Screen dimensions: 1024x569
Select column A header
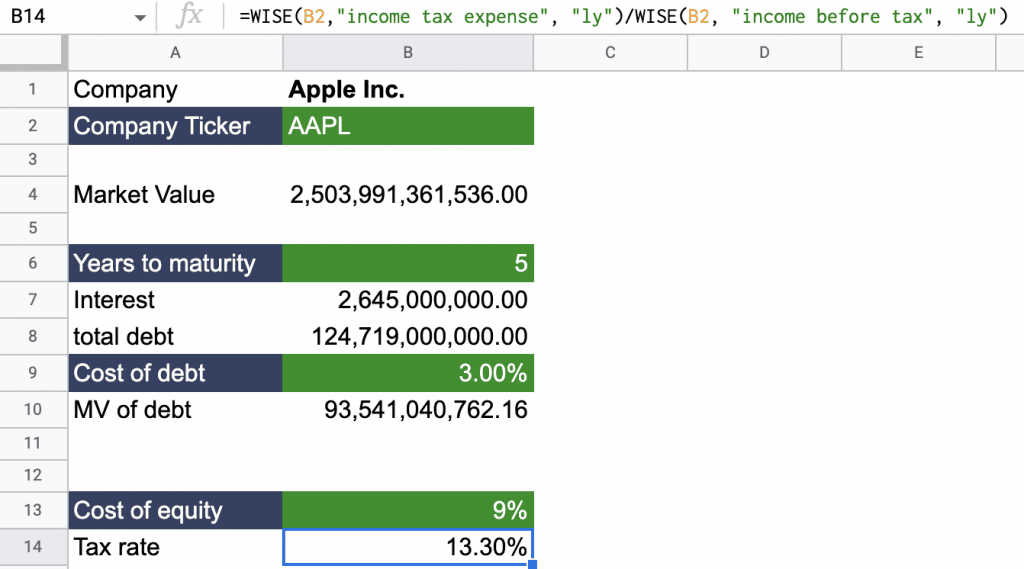click(175, 52)
